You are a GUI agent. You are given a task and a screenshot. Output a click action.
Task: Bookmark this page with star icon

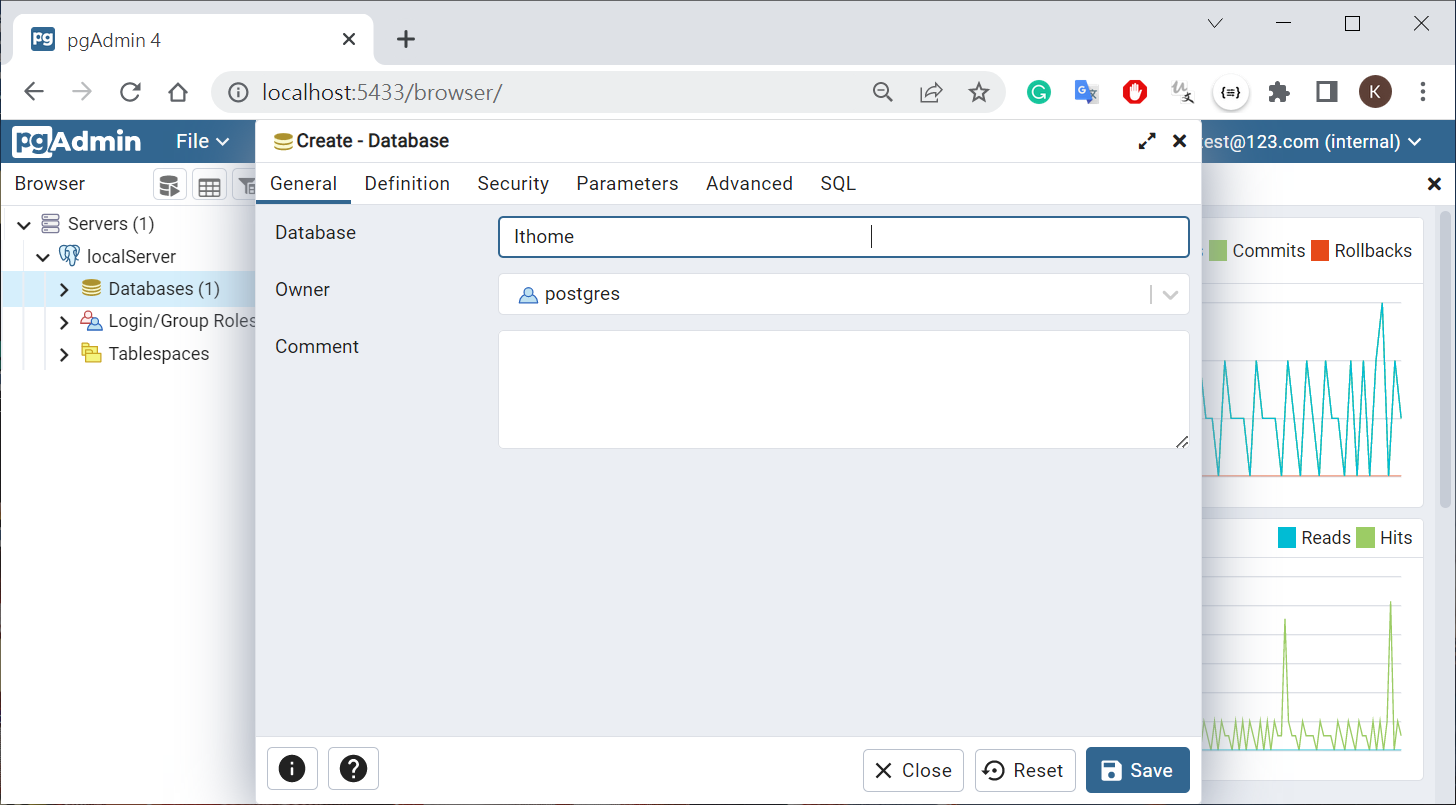click(978, 93)
